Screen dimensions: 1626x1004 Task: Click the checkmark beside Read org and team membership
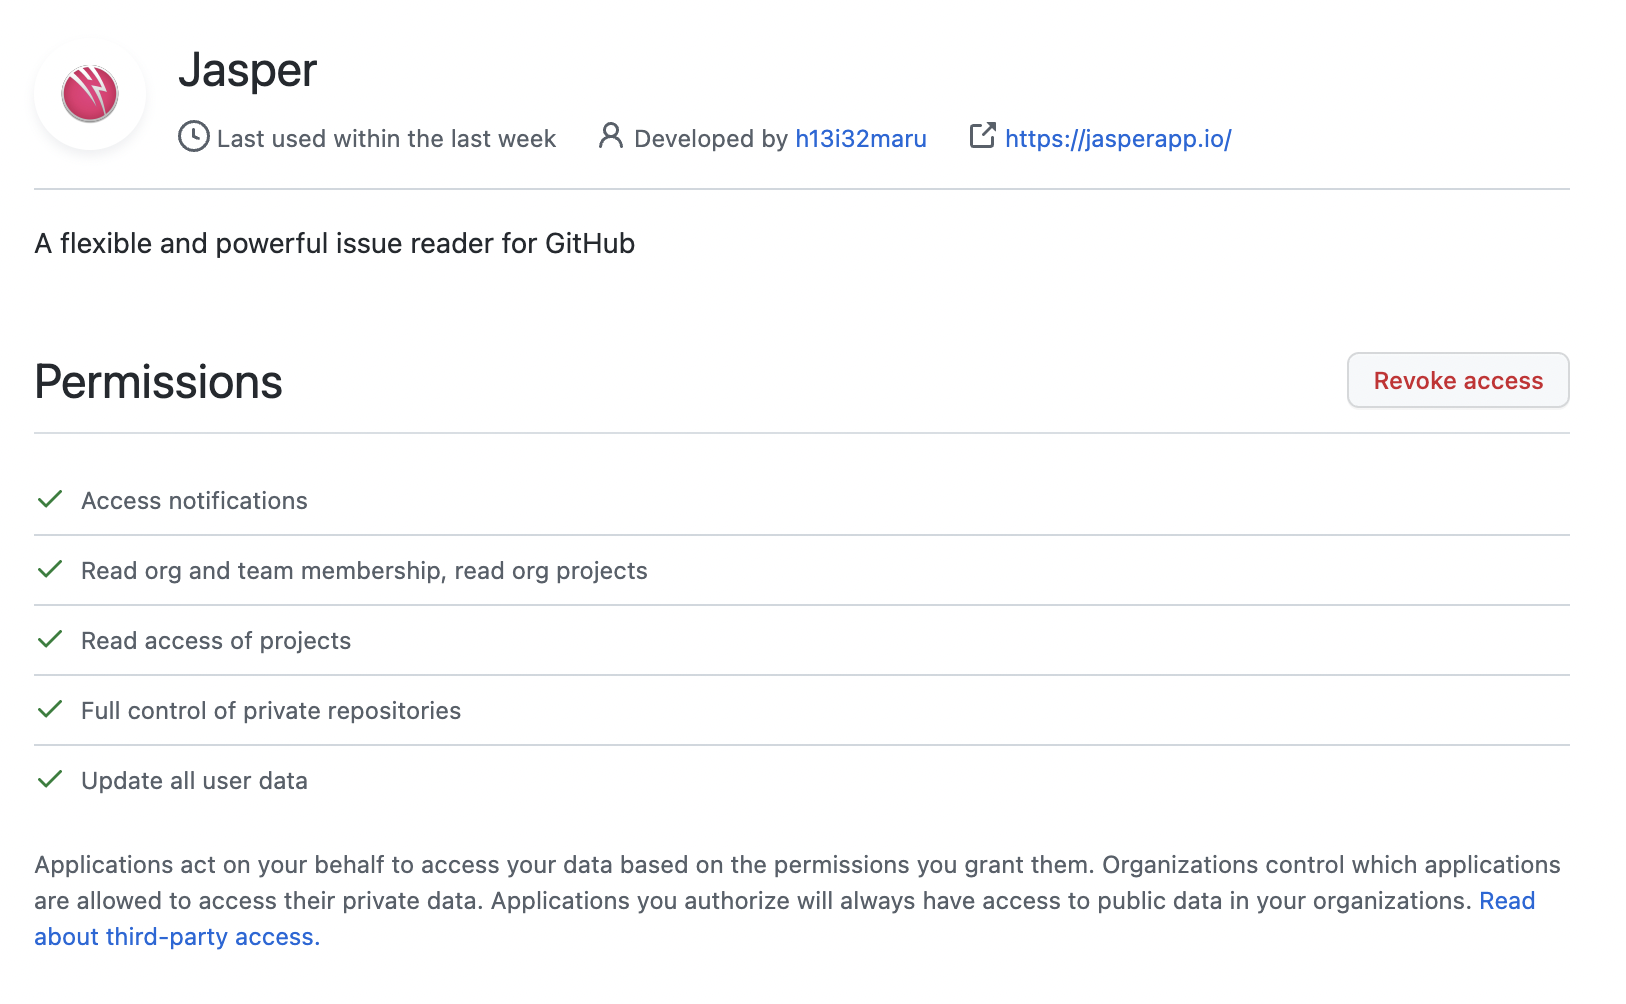click(x=50, y=570)
